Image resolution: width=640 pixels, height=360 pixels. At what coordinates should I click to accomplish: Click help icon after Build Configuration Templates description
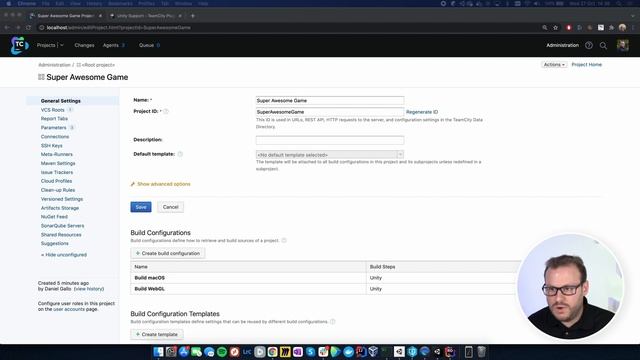[333, 322]
